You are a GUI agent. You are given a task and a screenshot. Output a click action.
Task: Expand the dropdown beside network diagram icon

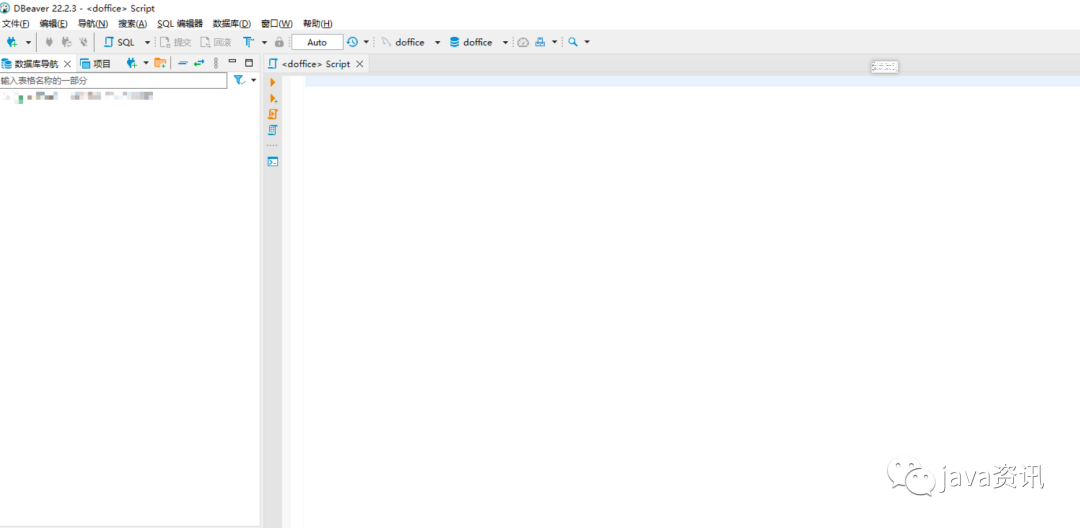point(554,43)
